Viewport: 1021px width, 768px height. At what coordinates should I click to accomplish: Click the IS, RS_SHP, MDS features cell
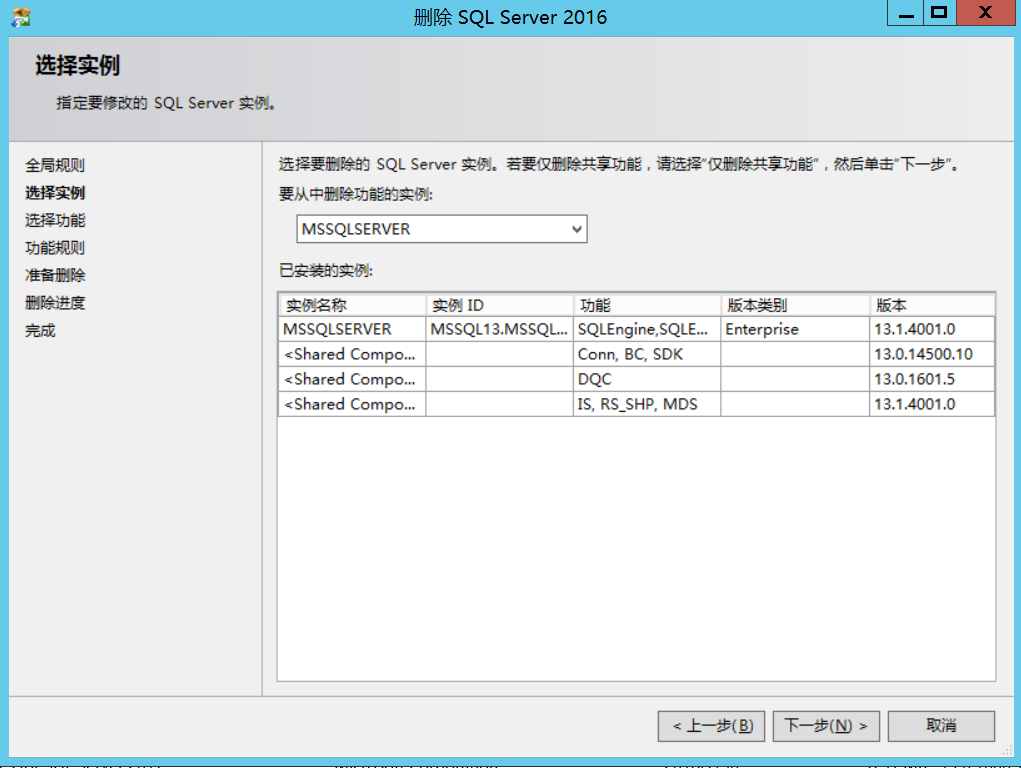(x=647, y=405)
